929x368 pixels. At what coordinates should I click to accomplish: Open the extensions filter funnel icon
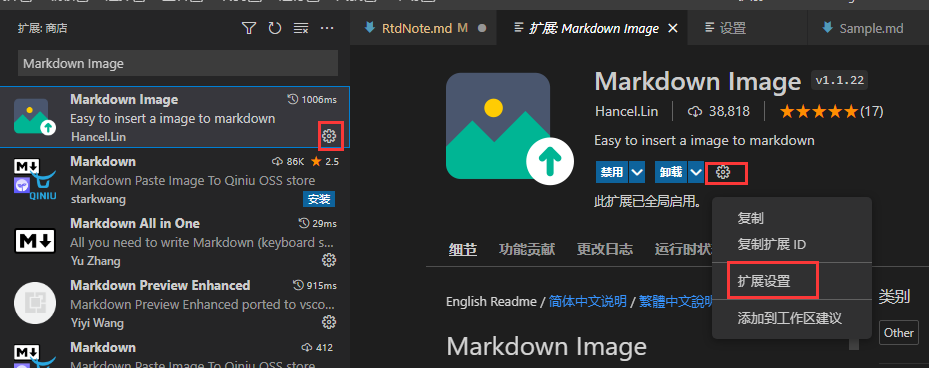tap(249, 28)
